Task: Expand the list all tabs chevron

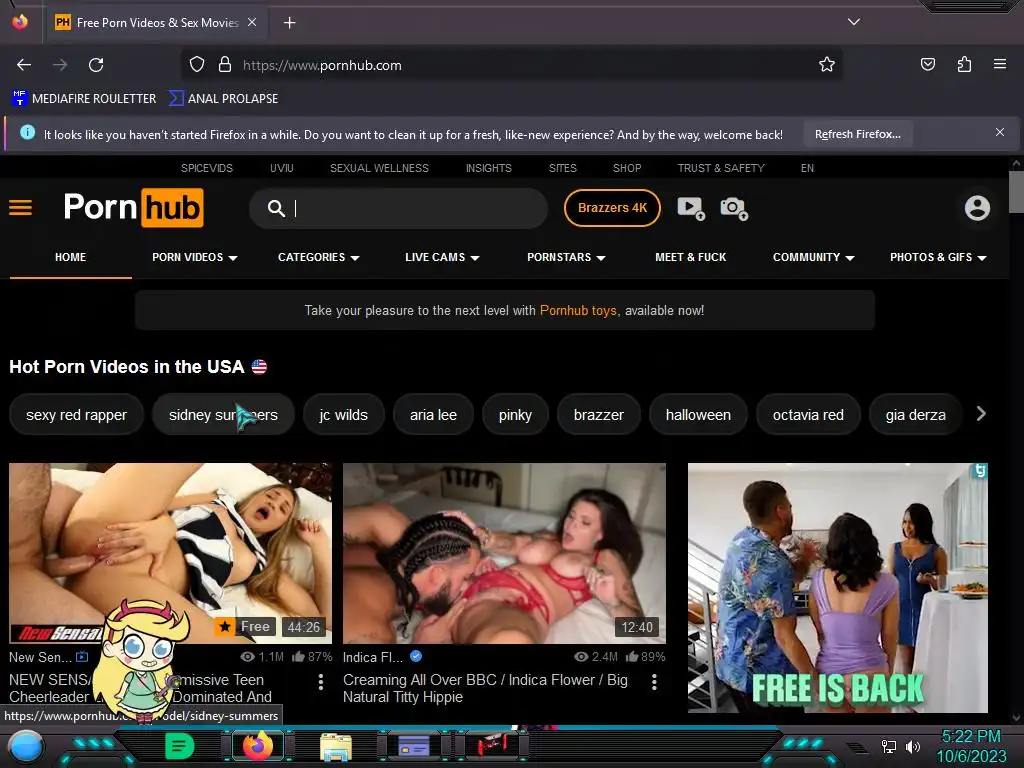Action: [x=854, y=22]
